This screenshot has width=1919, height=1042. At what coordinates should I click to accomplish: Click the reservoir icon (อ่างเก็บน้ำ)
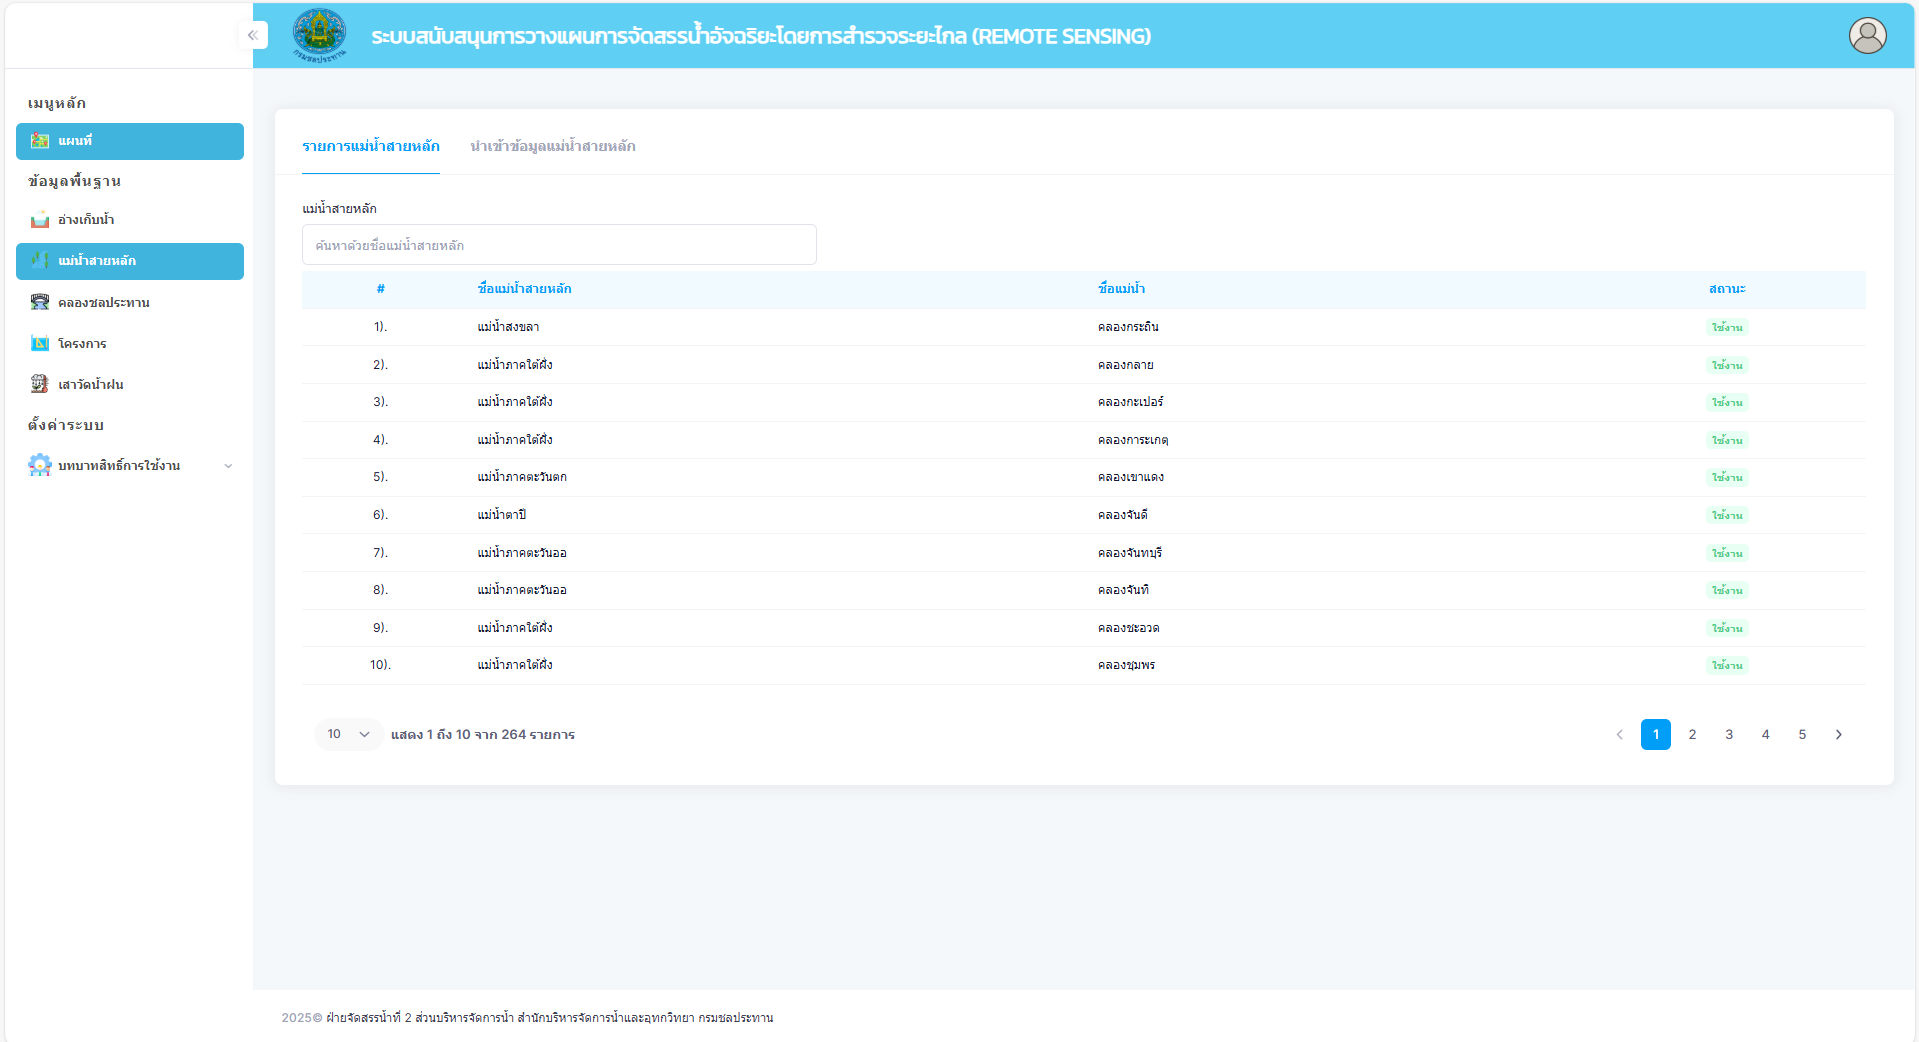[x=40, y=220]
